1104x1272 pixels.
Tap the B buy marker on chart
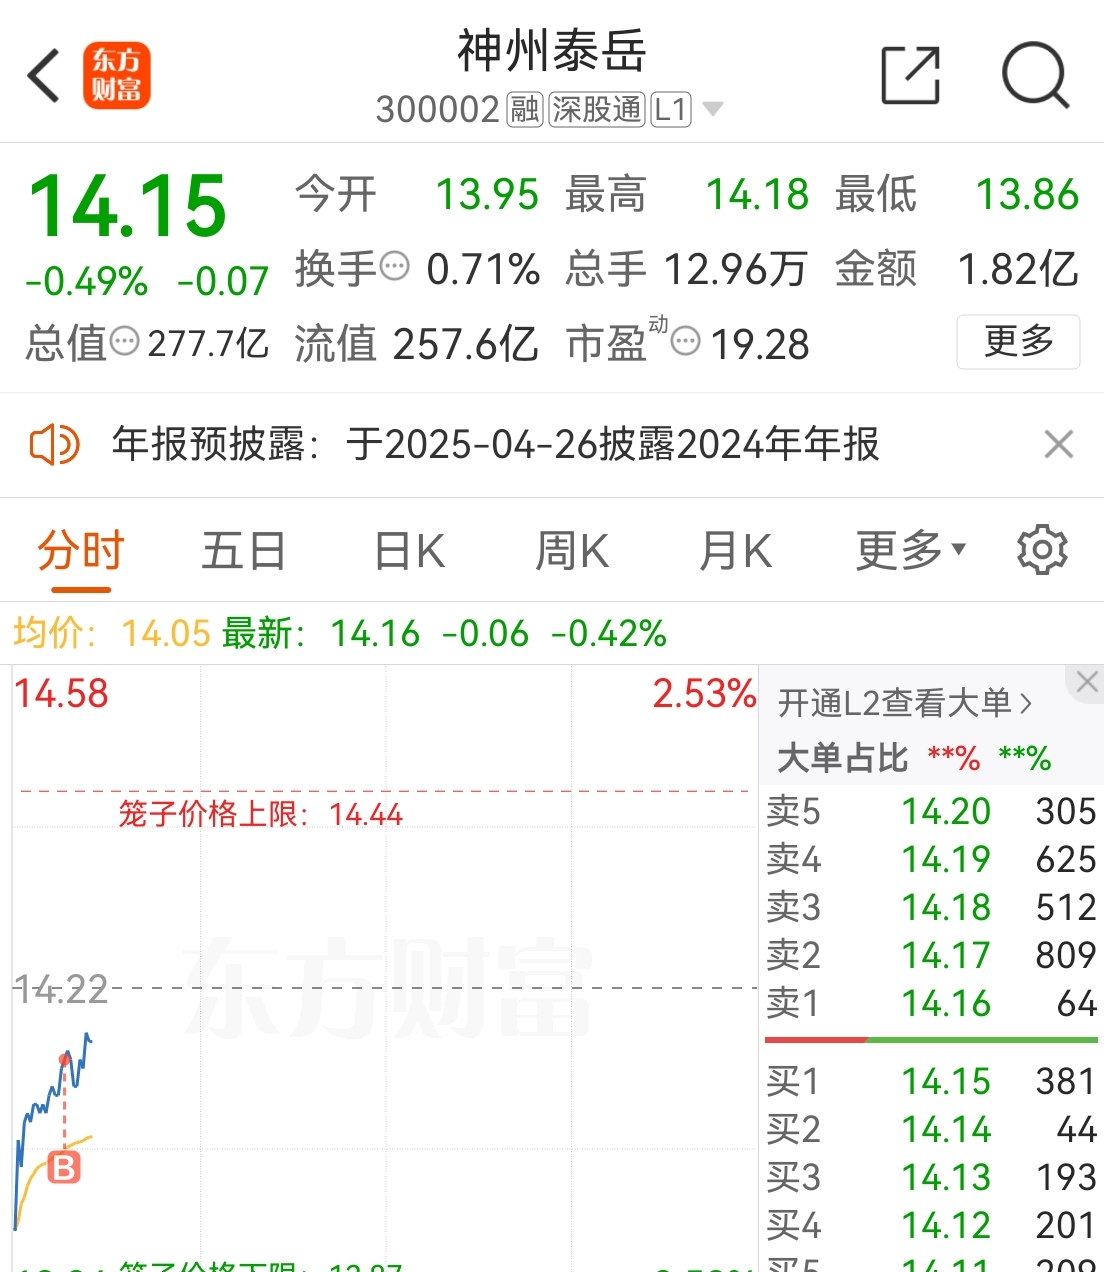click(64, 1167)
